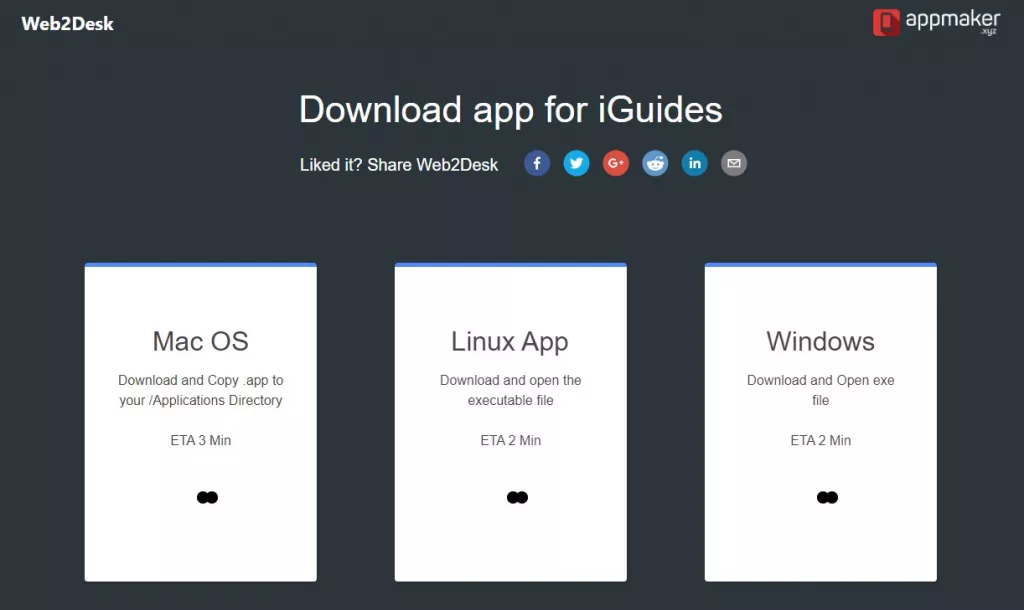Open the appmaker.xyz logo link
Viewport: 1024px width, 610px height.
936,22
